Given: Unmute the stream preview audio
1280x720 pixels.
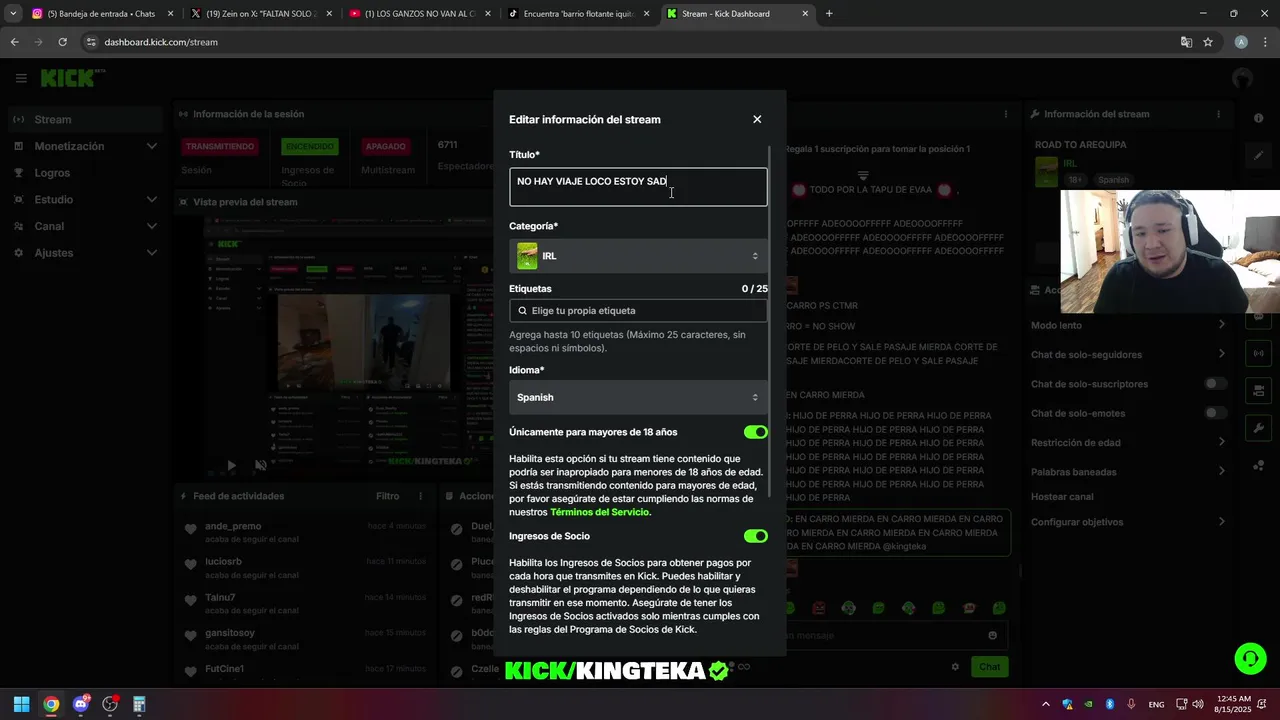Looking at the screenshot, I should tap(261, 465).
